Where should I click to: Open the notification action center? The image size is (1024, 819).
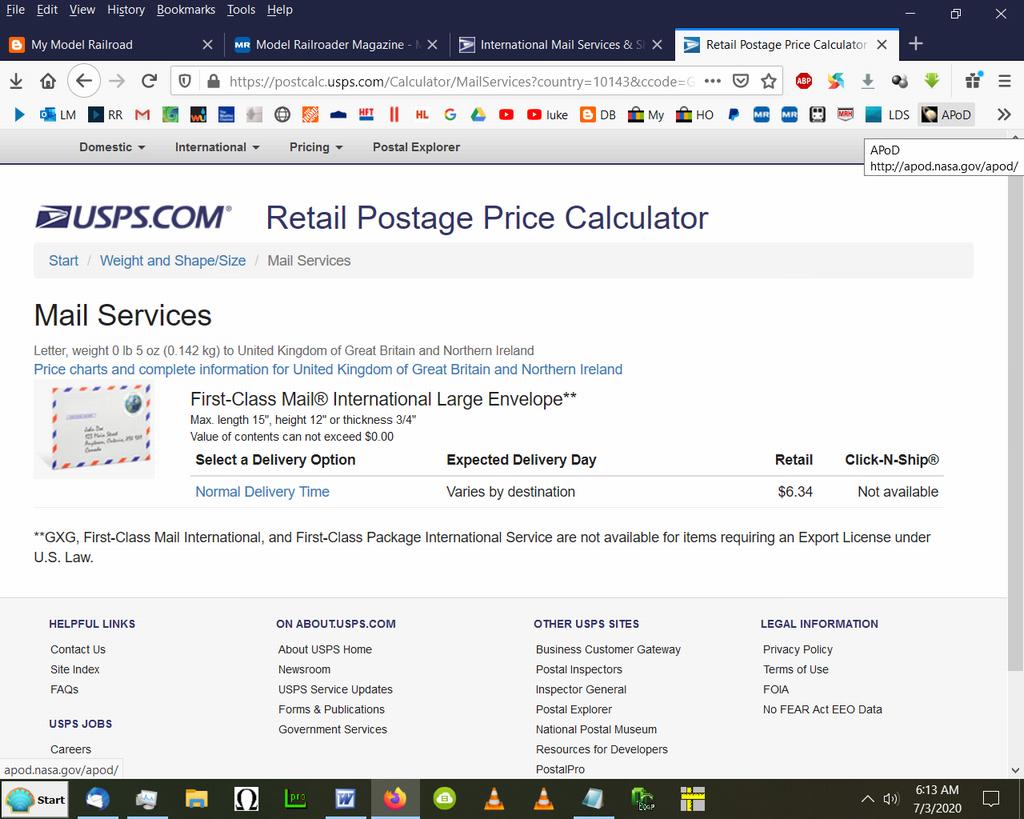[991, 799]
